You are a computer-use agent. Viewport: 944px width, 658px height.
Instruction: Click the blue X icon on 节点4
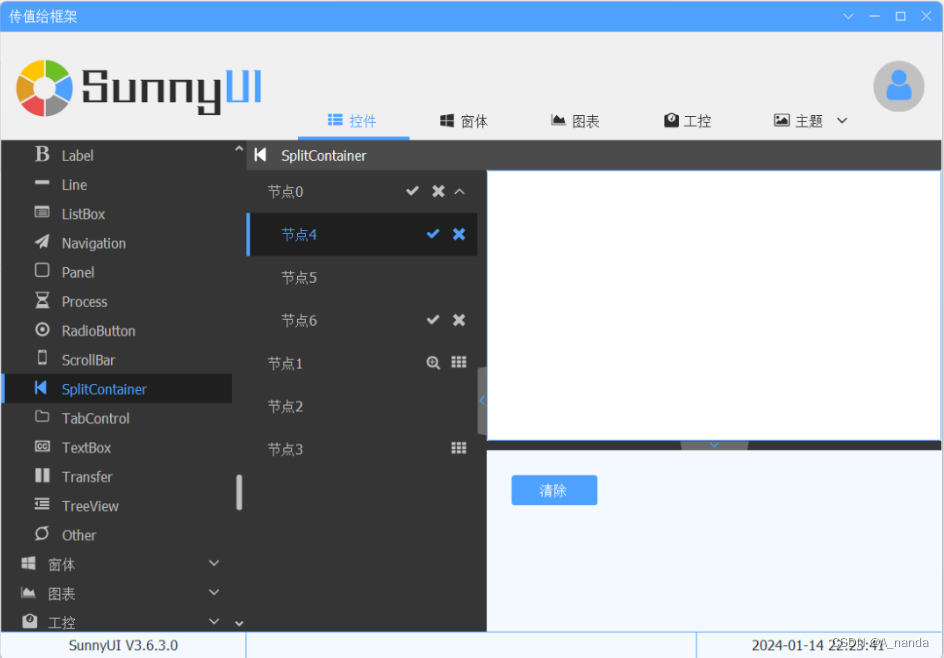[x=459, y=234]
